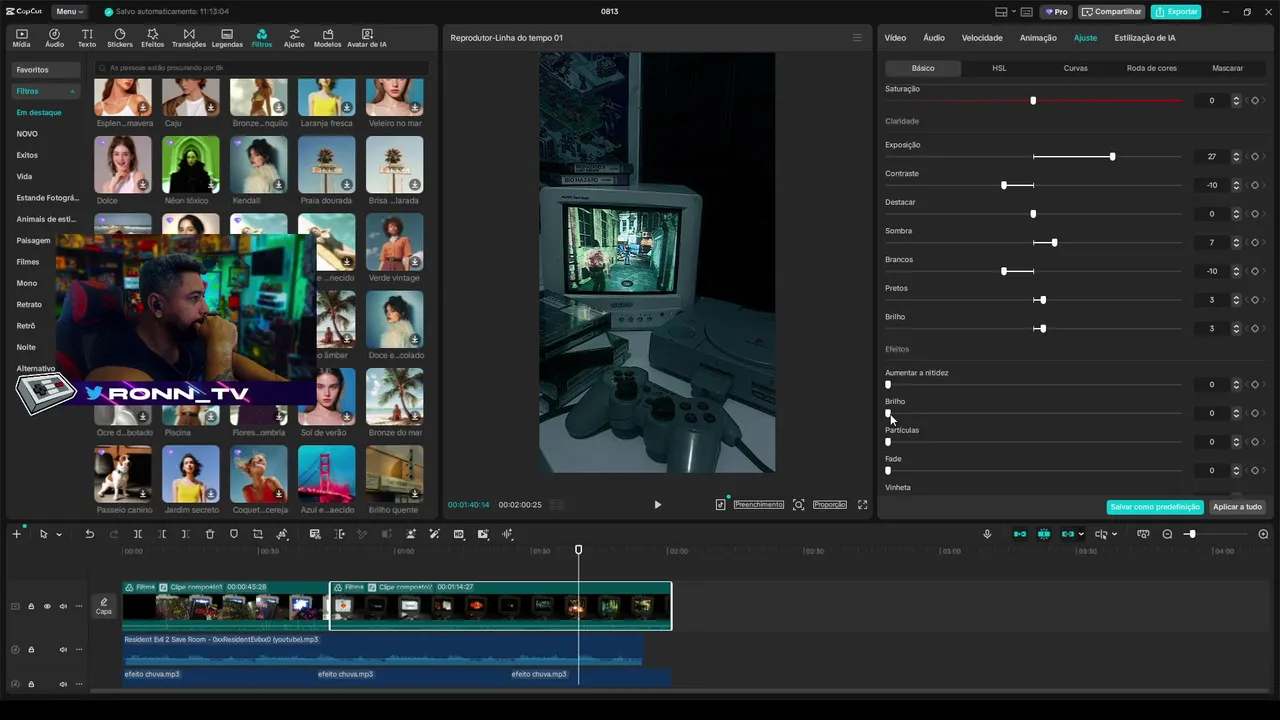Open the Mídia panel
The width and height of the screenshot is (1280, 720).
tap(21, 38)
